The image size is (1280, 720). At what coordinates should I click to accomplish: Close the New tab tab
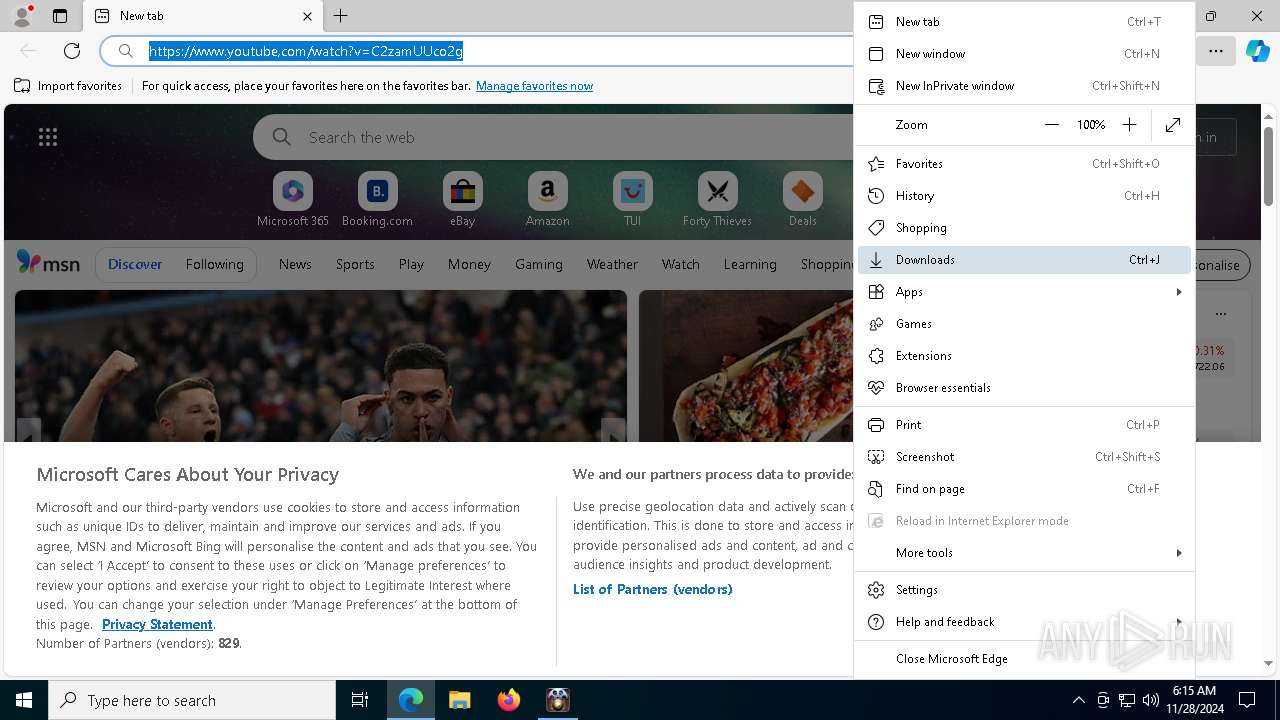click(x=307, y=16)
